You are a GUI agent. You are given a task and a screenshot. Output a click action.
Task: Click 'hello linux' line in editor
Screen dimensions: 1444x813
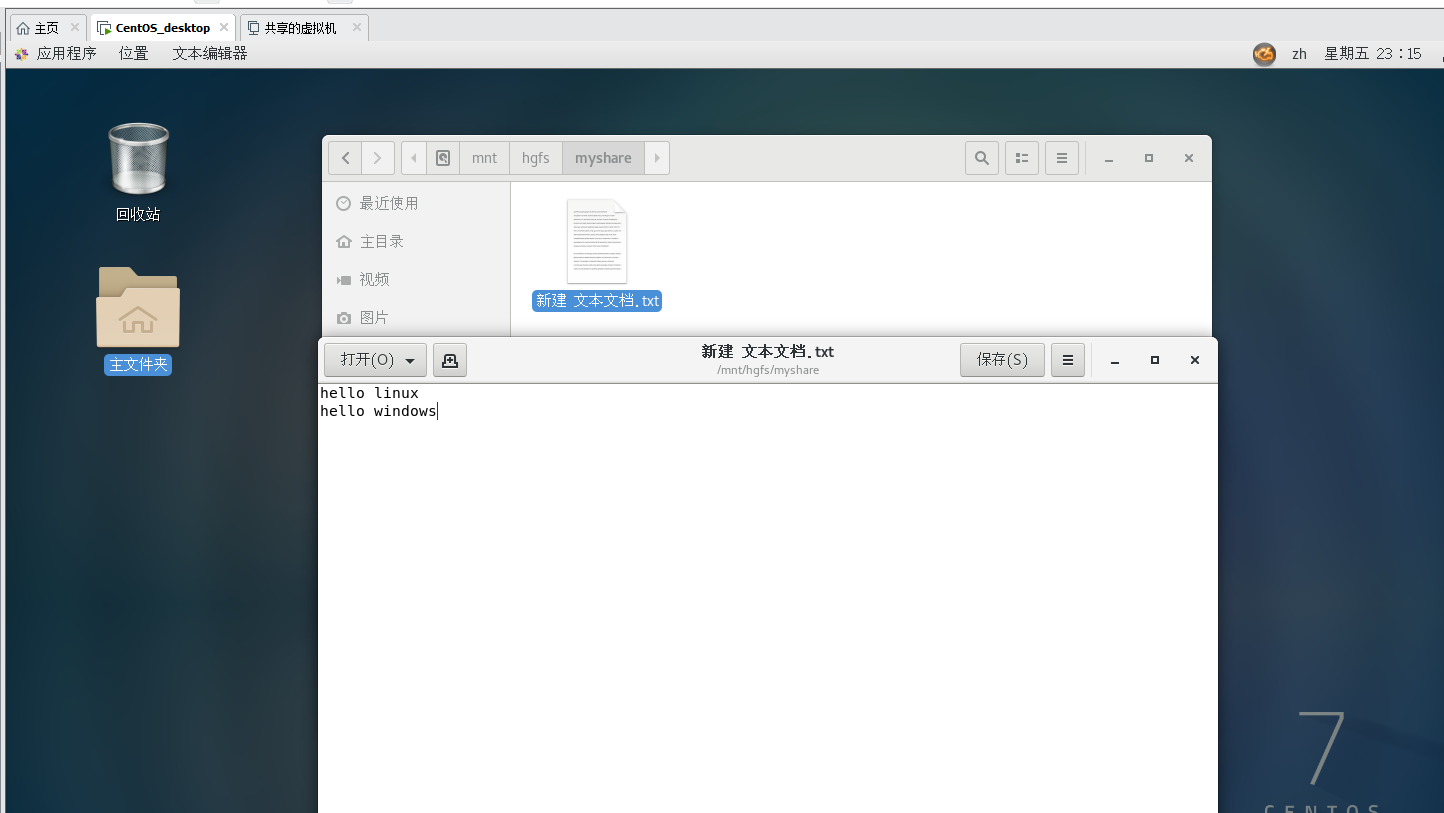coord(369,393)
